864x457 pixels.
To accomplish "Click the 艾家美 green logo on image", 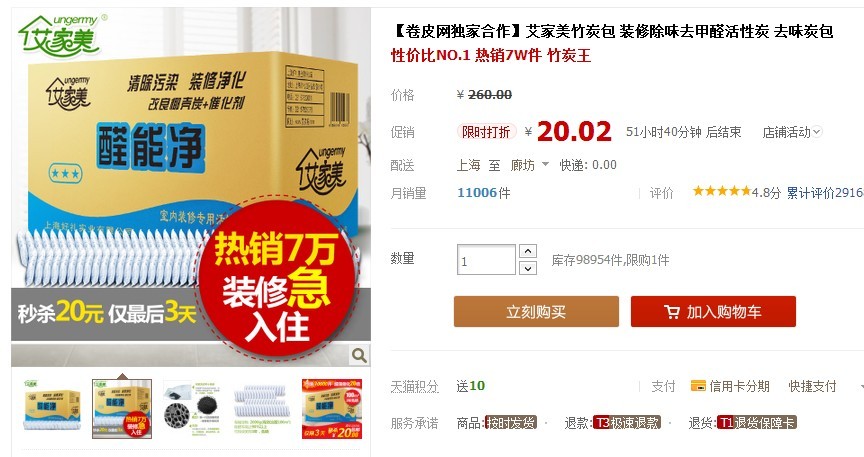I will [x=62, y=34].
